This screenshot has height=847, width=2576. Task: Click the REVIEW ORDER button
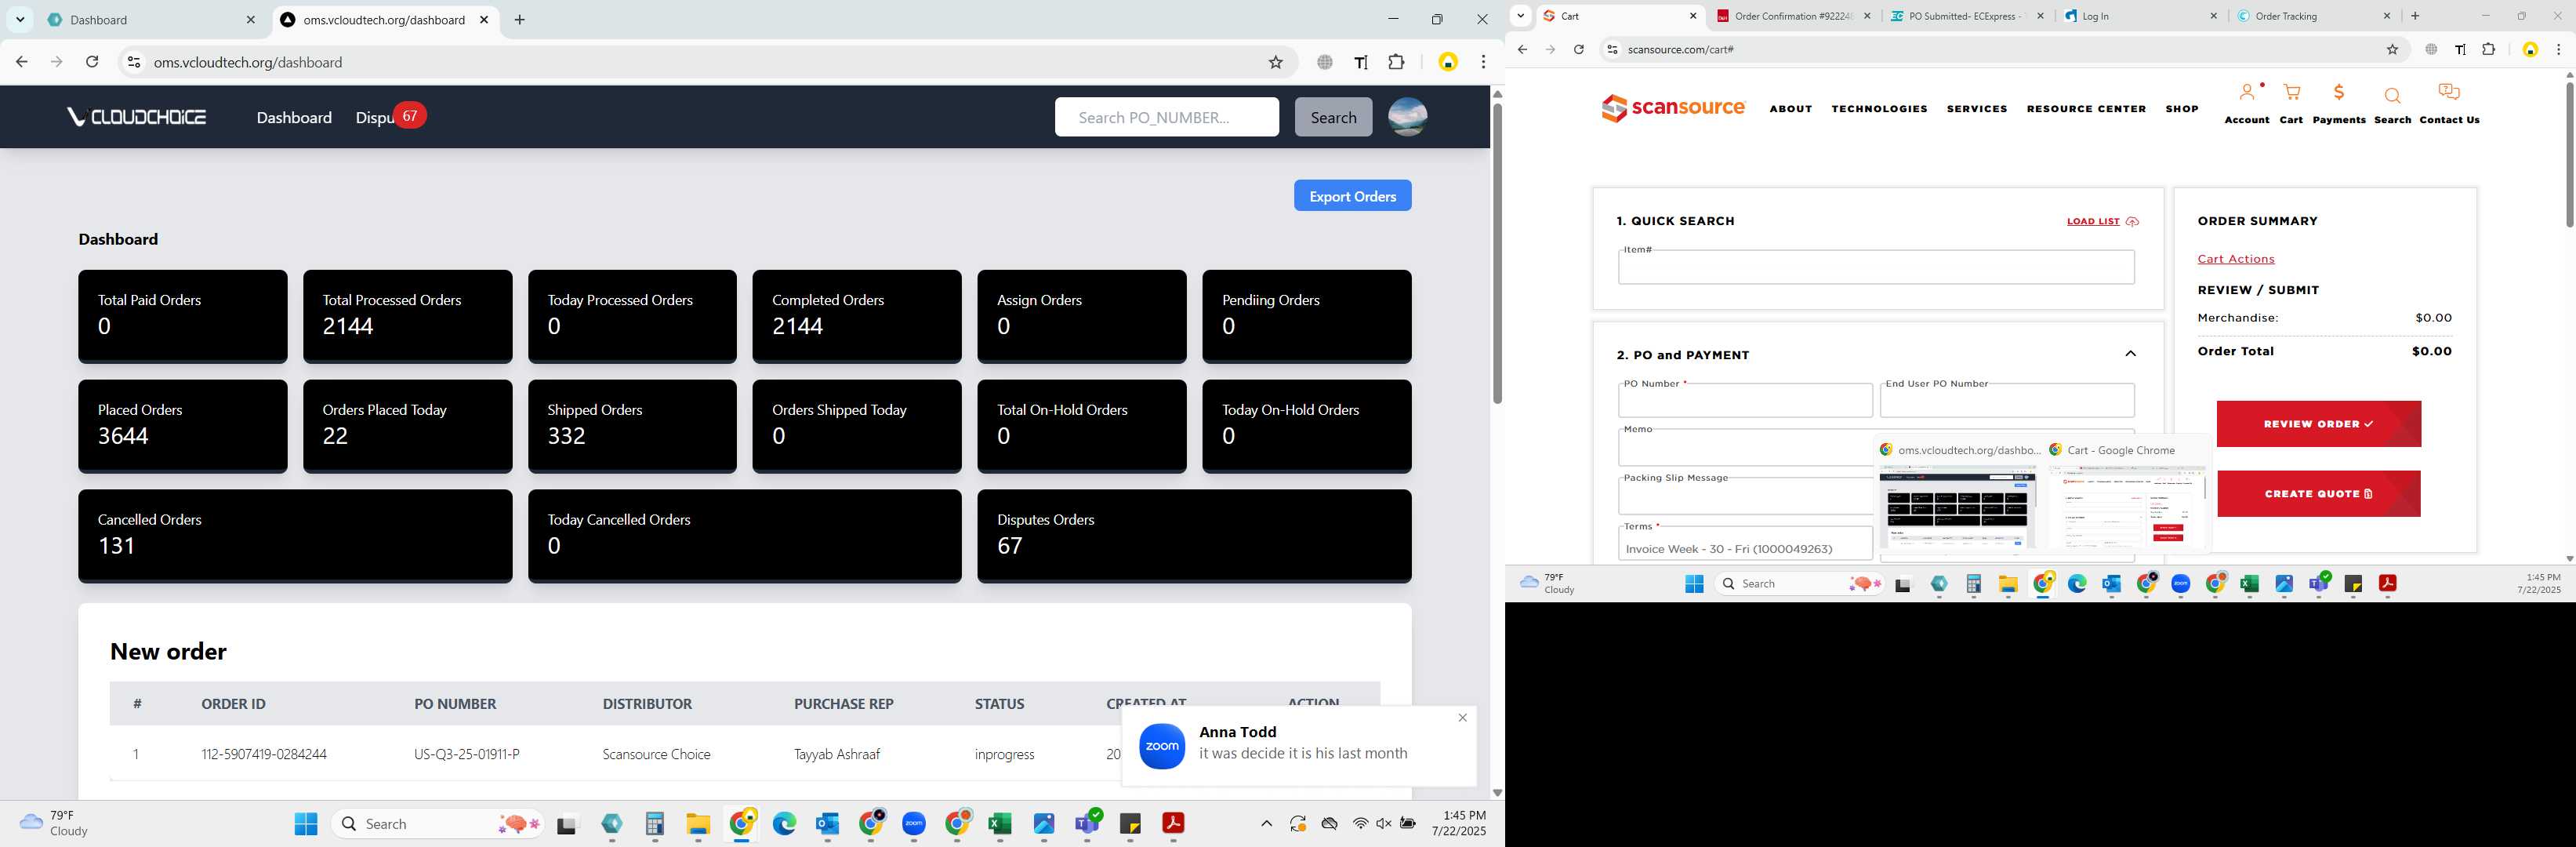click(2318, 424)
